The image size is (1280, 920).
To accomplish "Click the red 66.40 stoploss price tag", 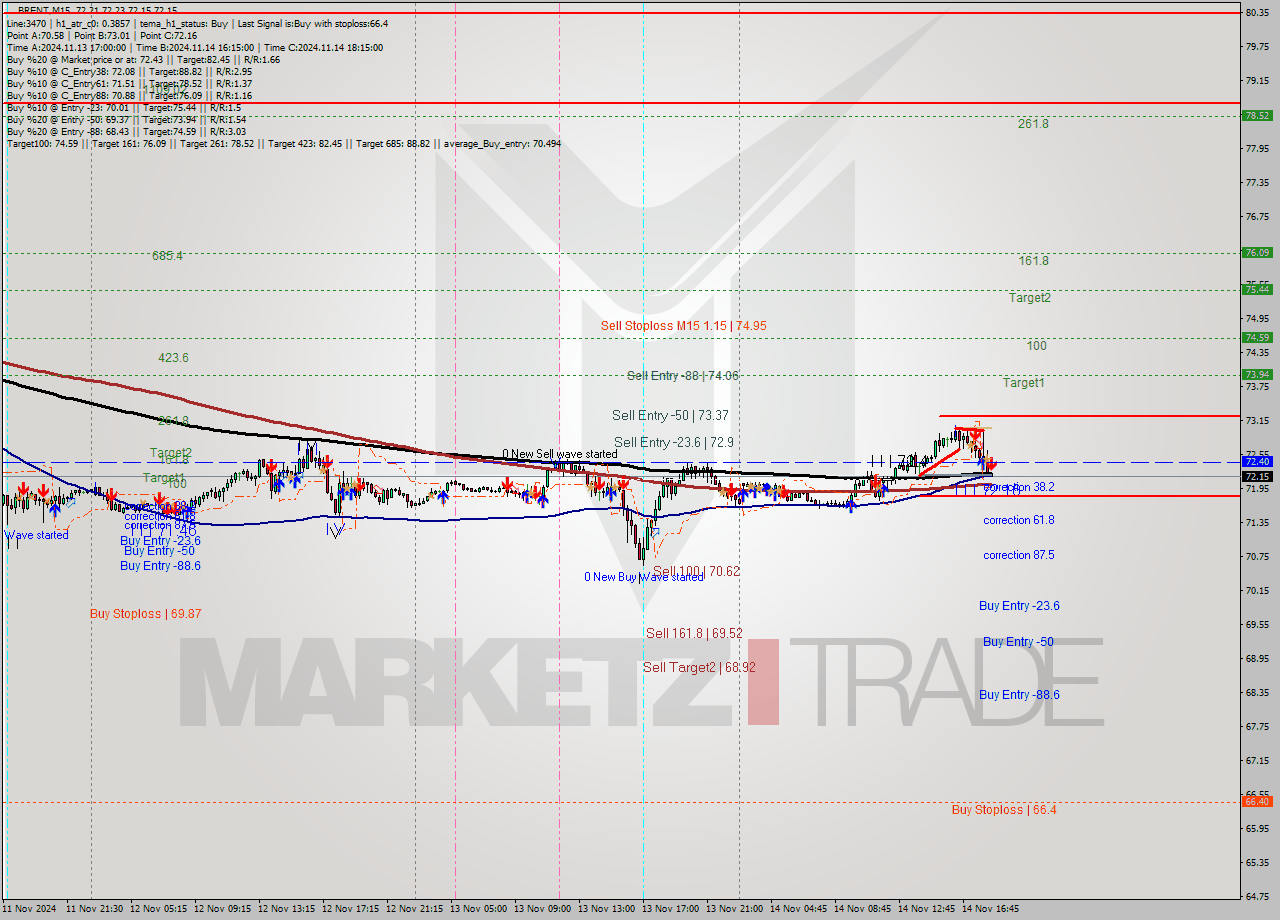I will pyautogui.click(x=1256, y=801).
